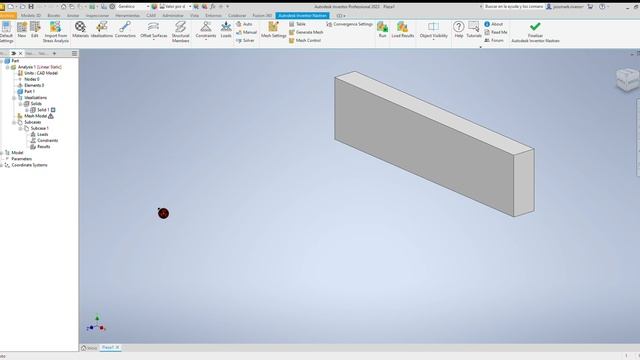Expand the Offset Surfaces dropdown arrow

click(153, 40)
